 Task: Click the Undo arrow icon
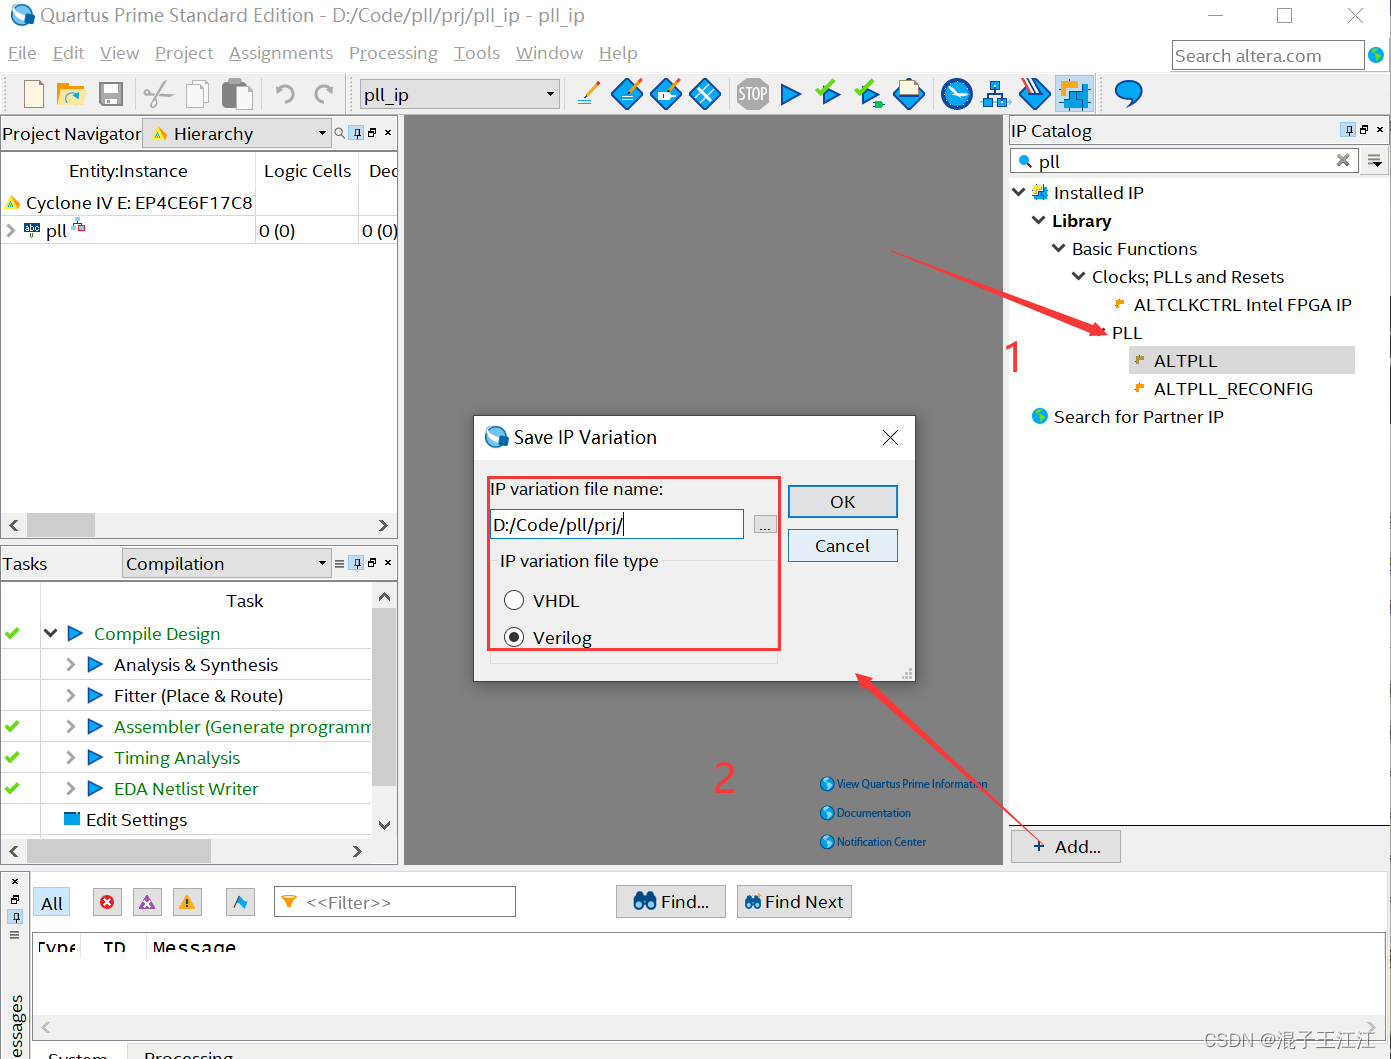point(285,94)
